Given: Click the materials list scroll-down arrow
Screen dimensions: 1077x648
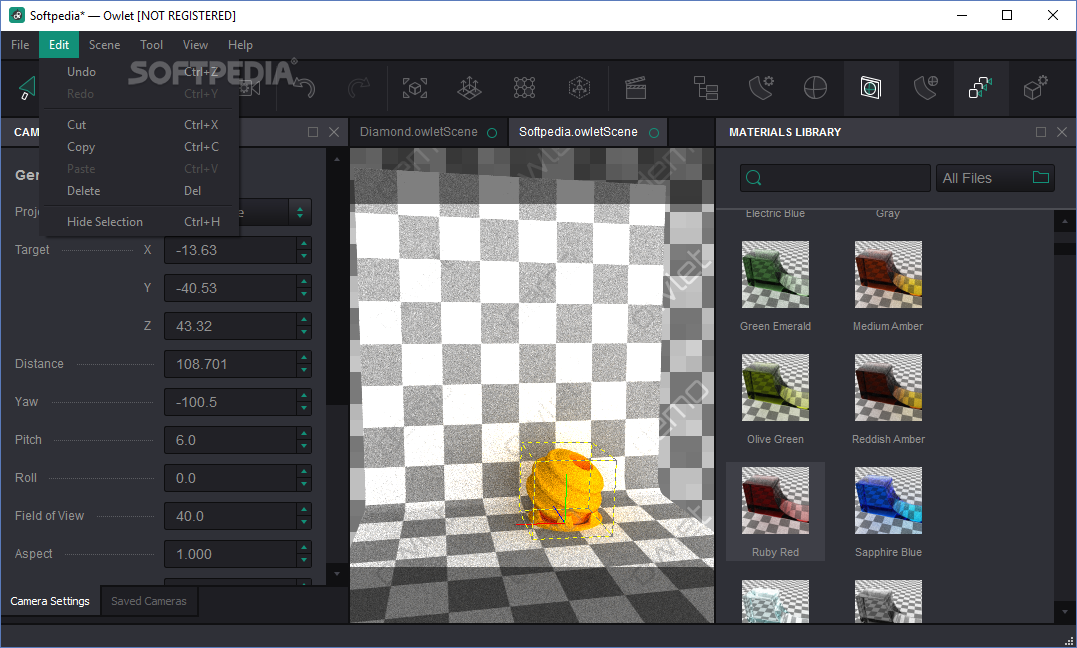Looking at the screenshot, I should click(x=1065, y=611).
